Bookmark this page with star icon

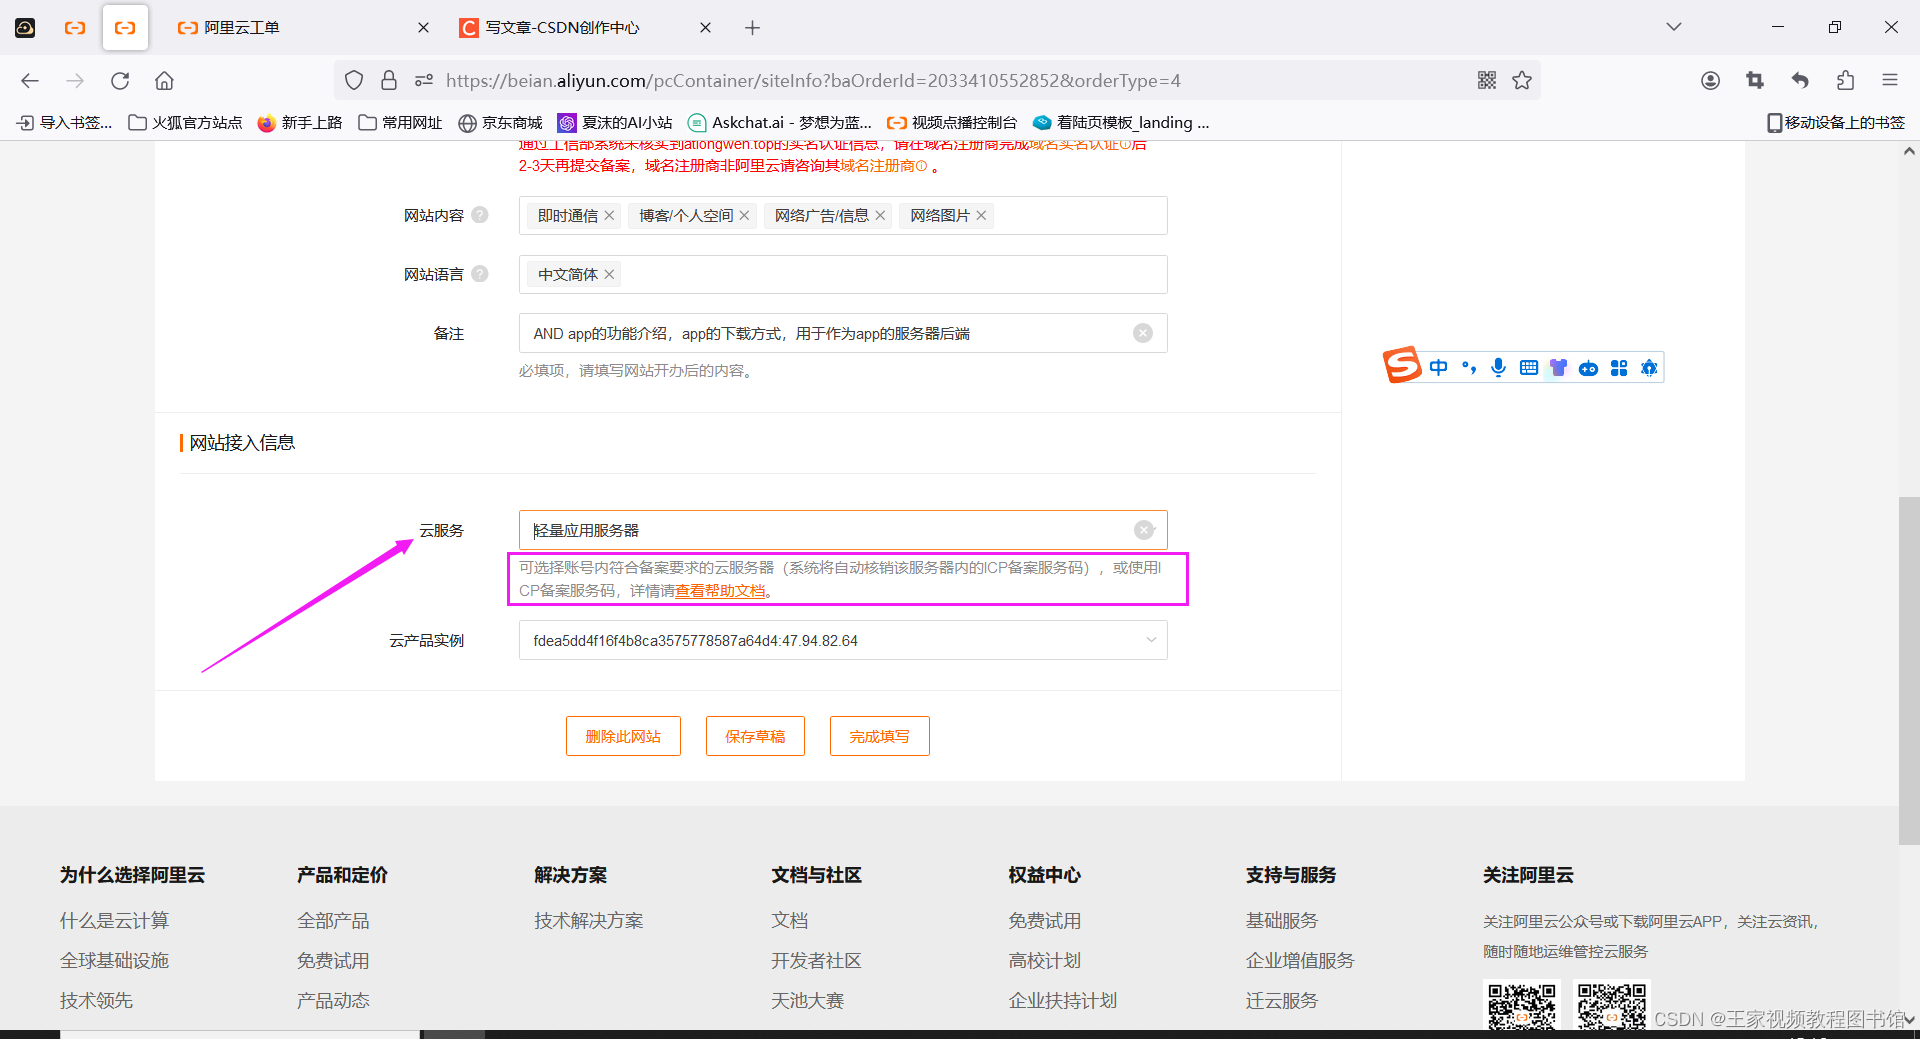click(1522, 81)
